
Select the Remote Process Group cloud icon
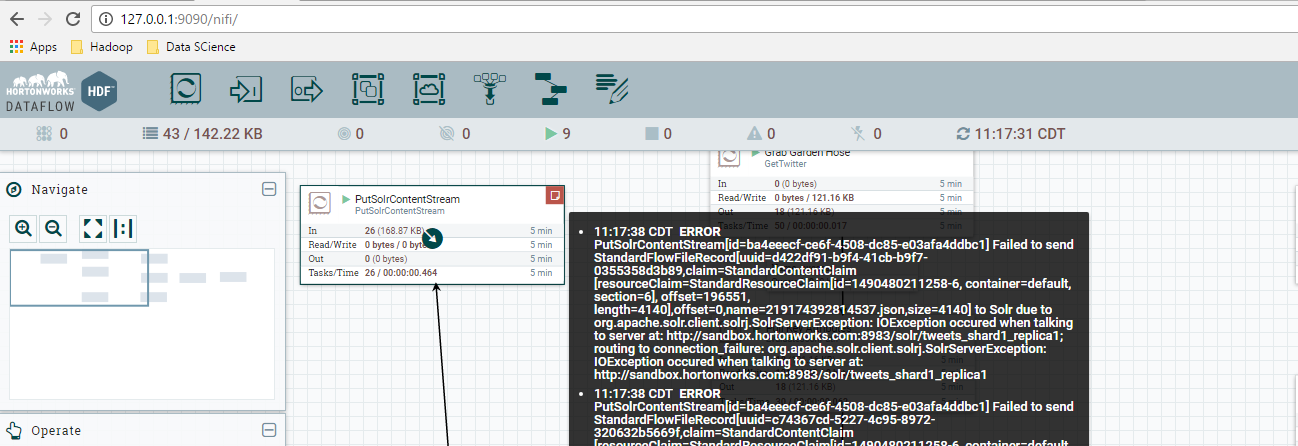point(429,89)
